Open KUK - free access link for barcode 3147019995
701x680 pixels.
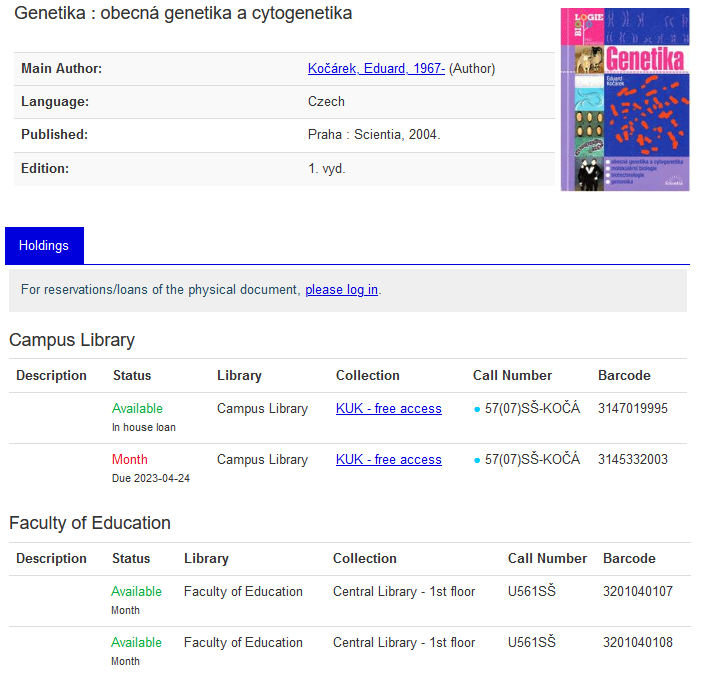[389, 408]
